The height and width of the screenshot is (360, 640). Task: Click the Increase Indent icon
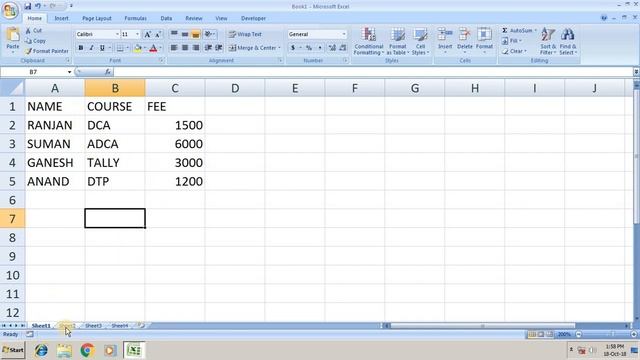(x=219, y=48)
